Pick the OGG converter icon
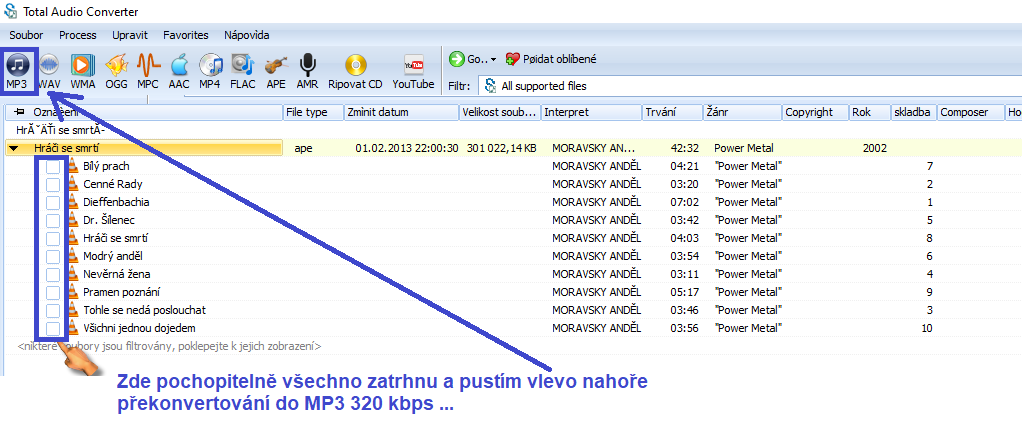 point(116,70)
